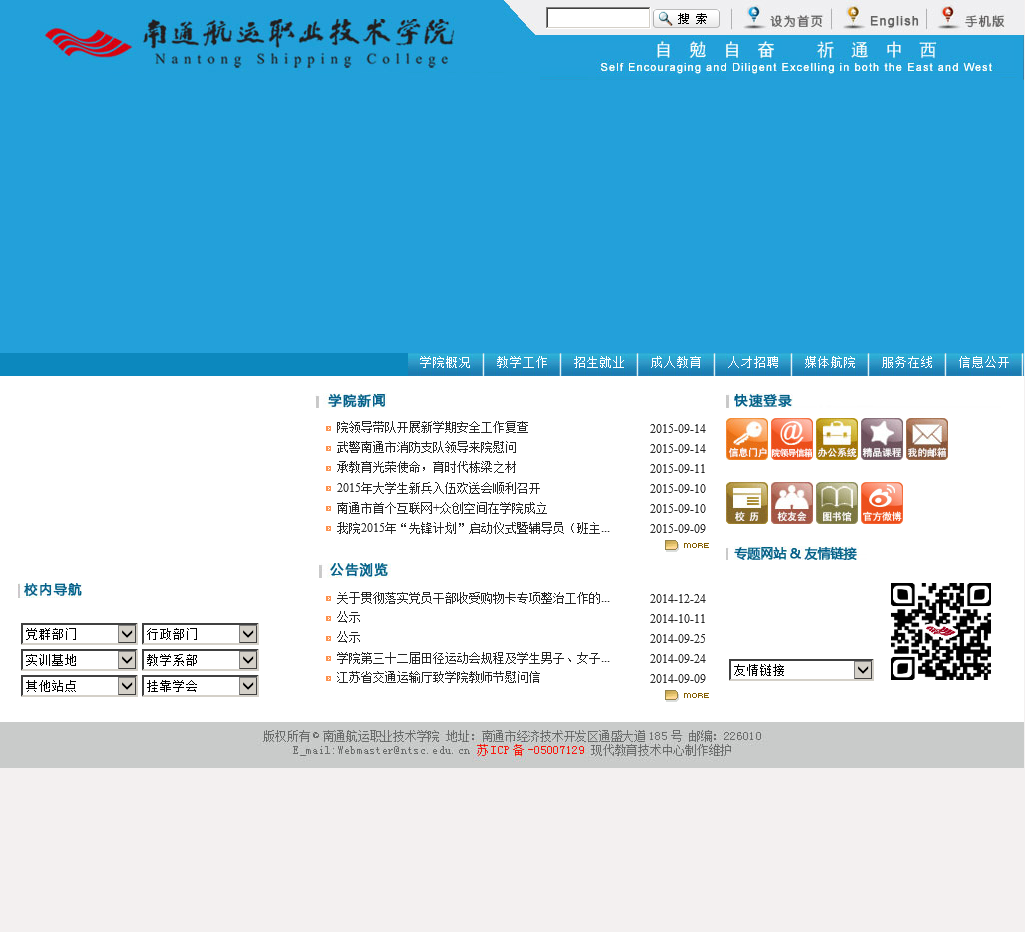
Task: Expand the 其他站点 dropdown
Action: pos(79,686)
